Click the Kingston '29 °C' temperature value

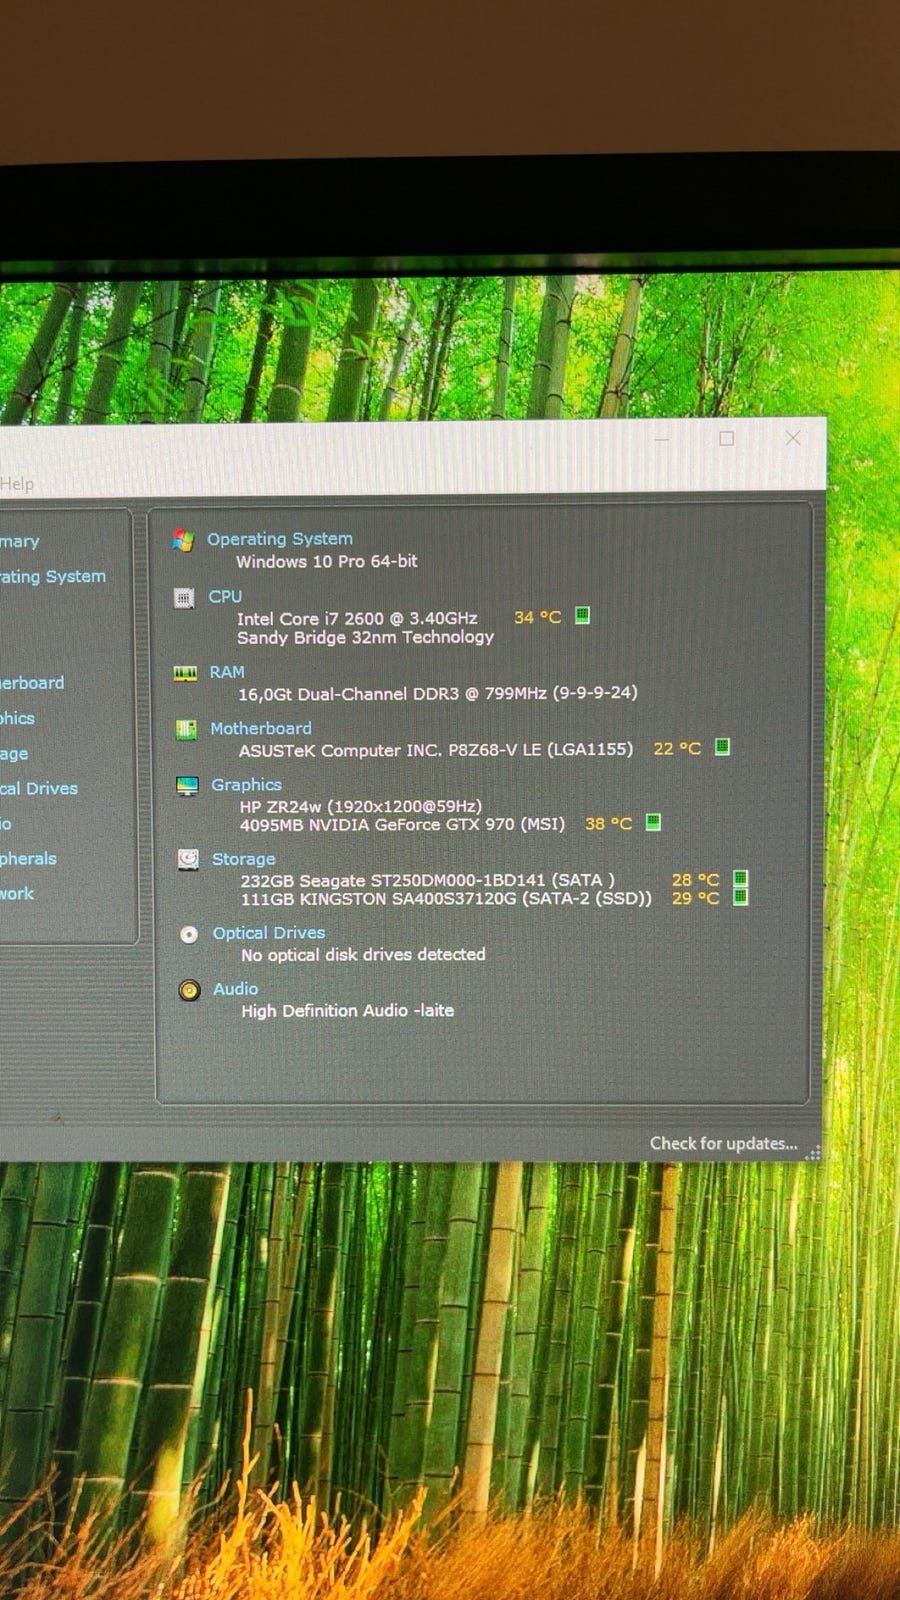[696, 898]
